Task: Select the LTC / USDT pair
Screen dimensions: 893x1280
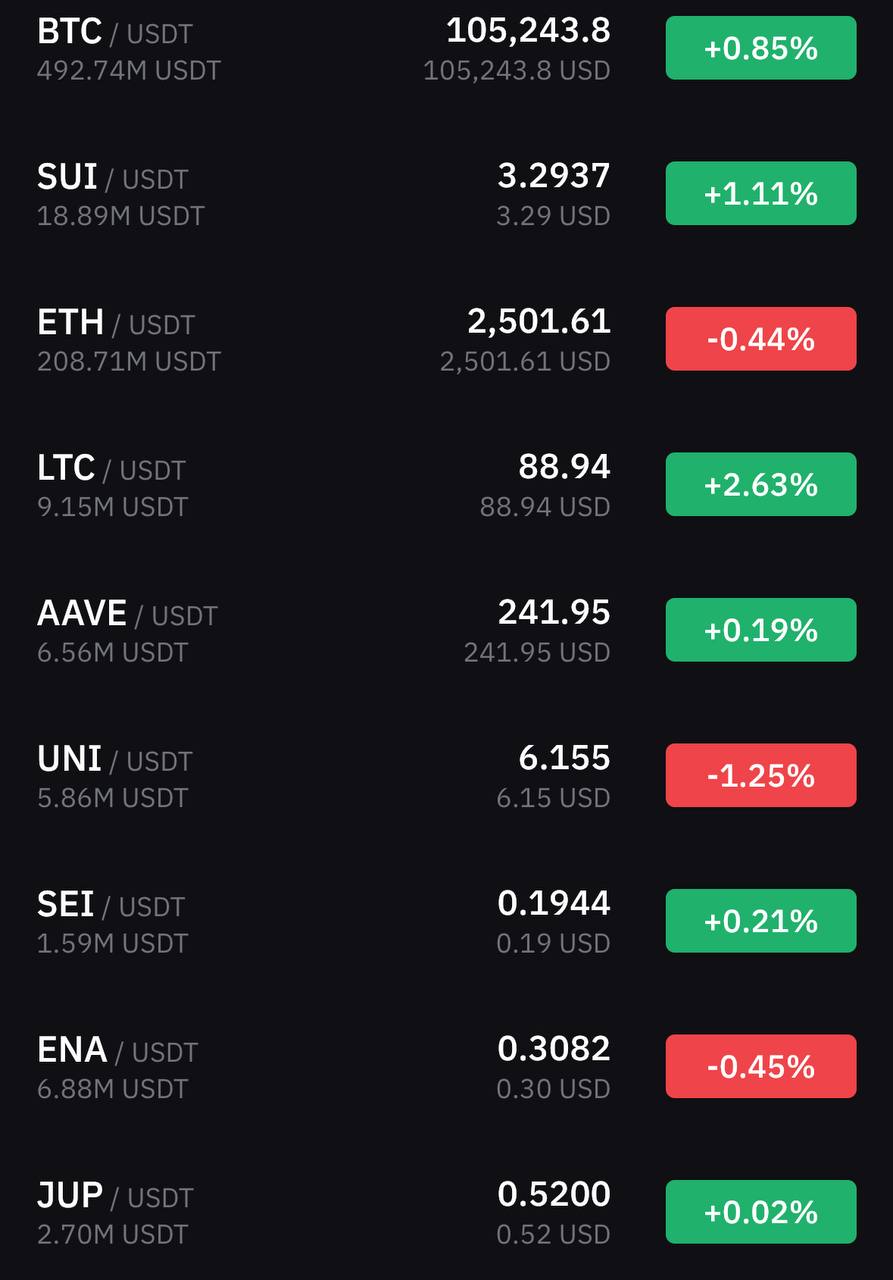Action: (111, 469)
